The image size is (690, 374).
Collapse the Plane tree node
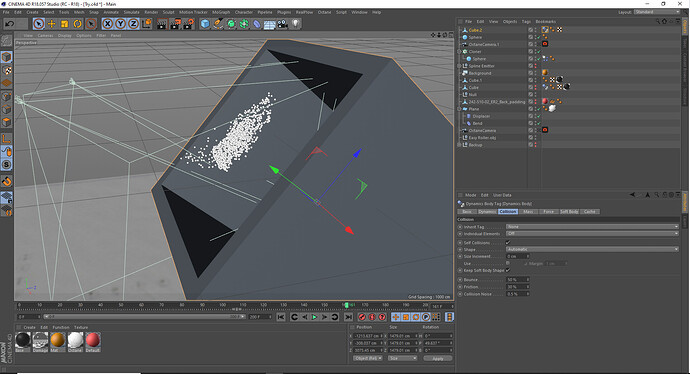(459, 109)
